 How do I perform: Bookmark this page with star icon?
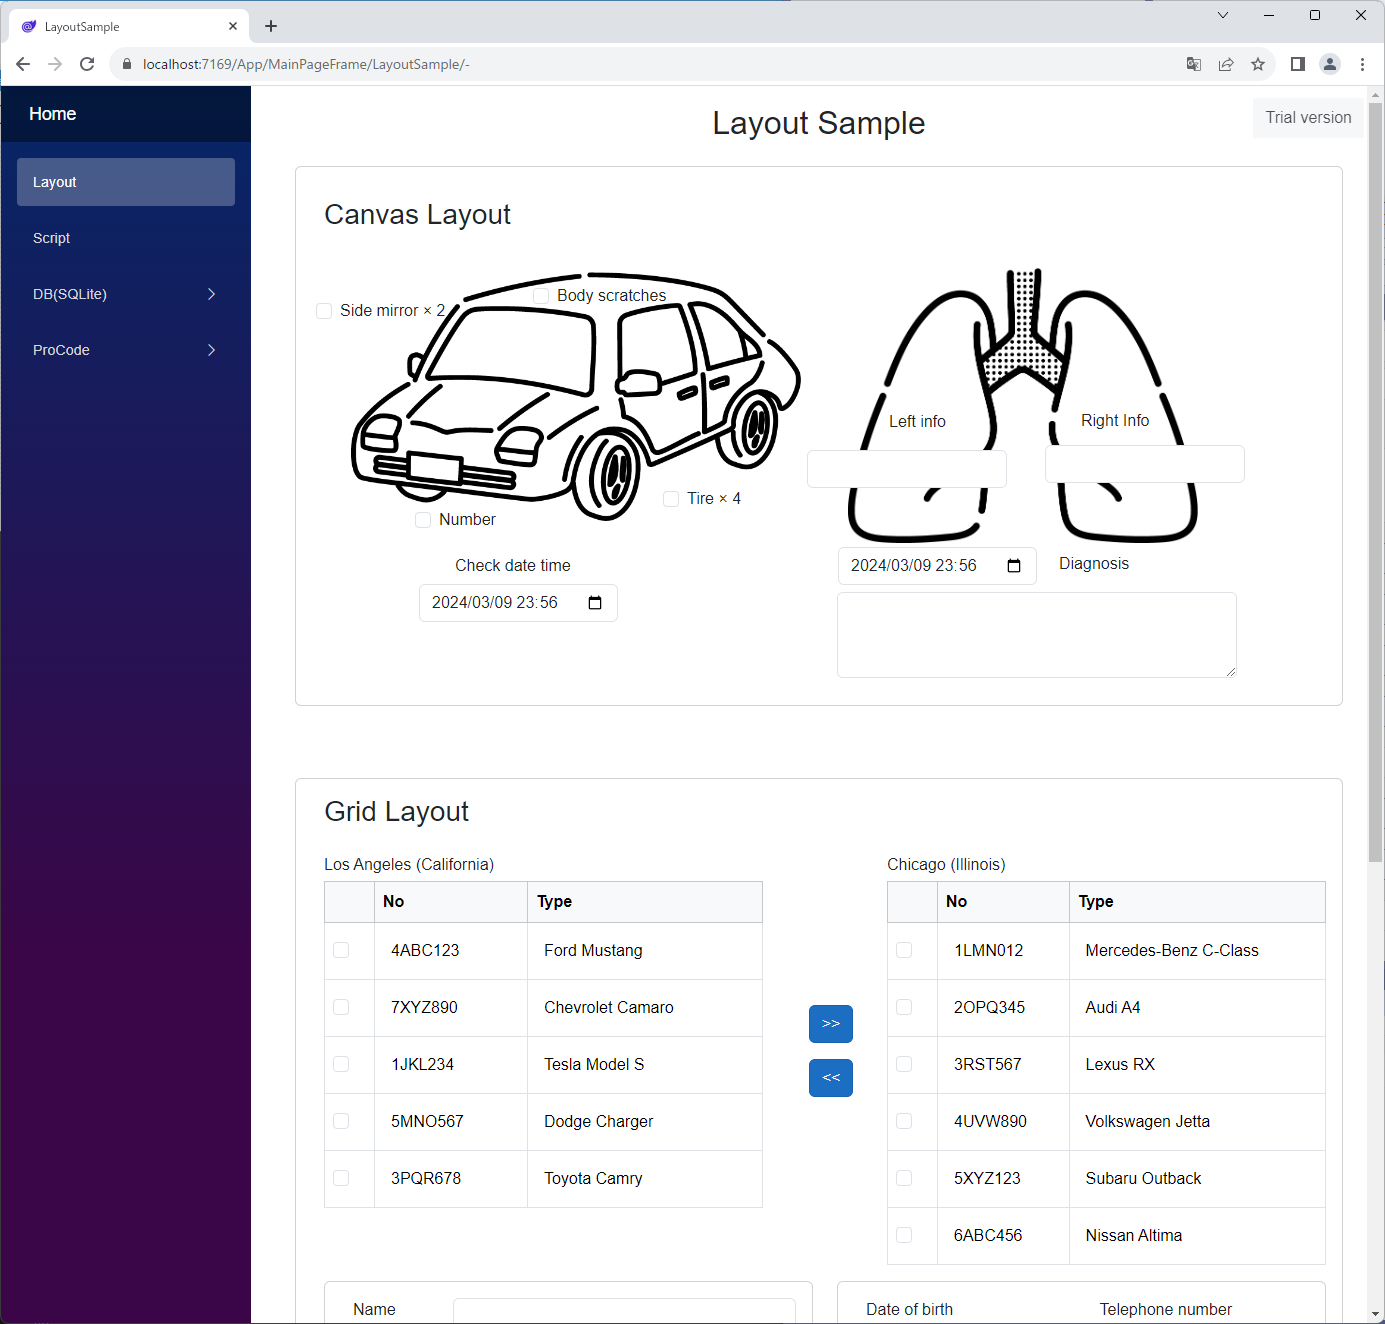click(1258, 64)
